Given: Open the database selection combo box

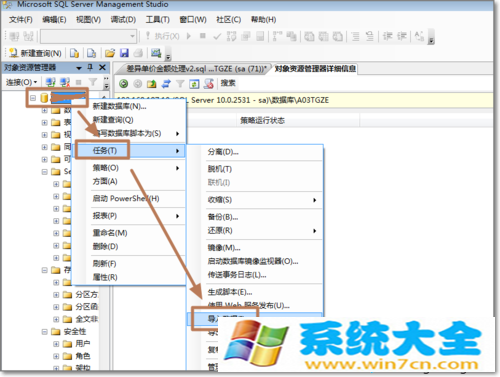Looking at the screenshot, I should click(x=89, y=36).
